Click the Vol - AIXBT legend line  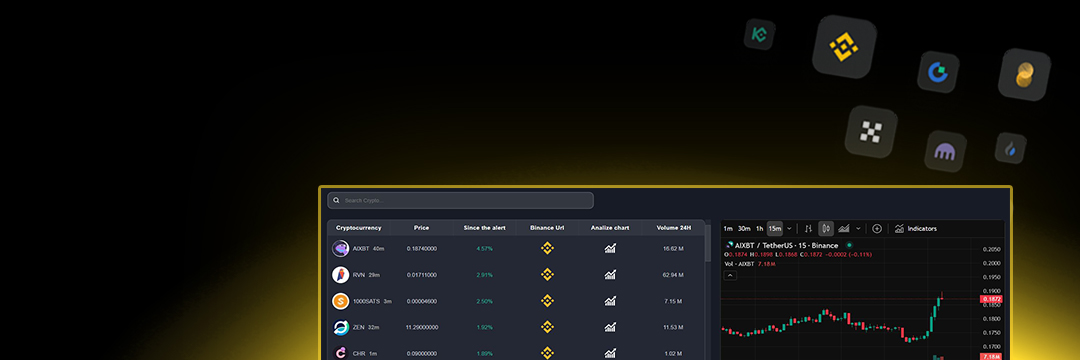pyautogui.click(x=749, y=264)
